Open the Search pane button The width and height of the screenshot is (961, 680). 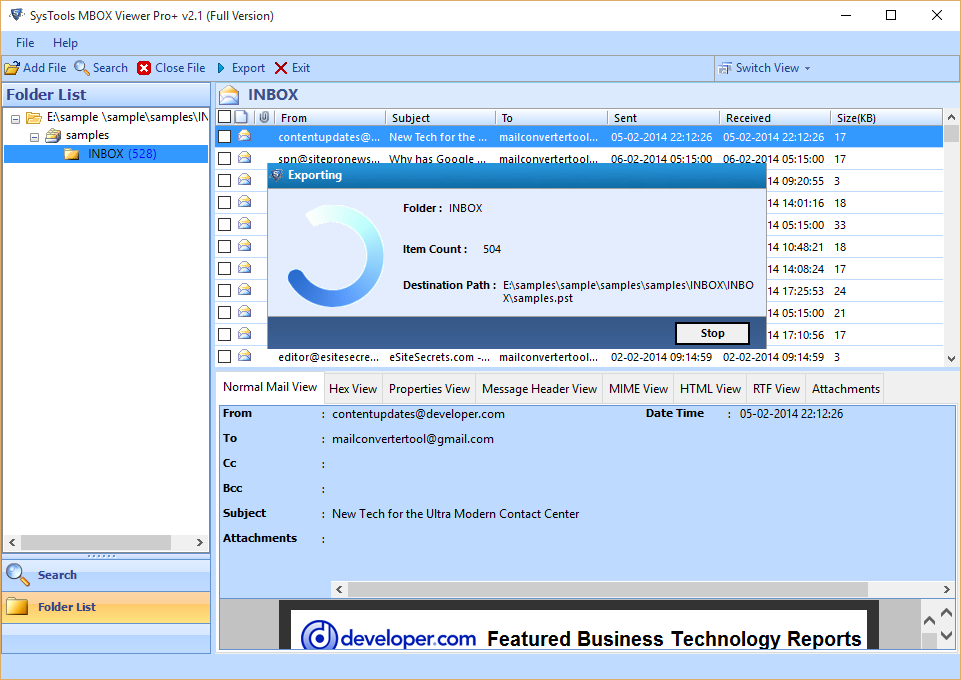point(106,575)
